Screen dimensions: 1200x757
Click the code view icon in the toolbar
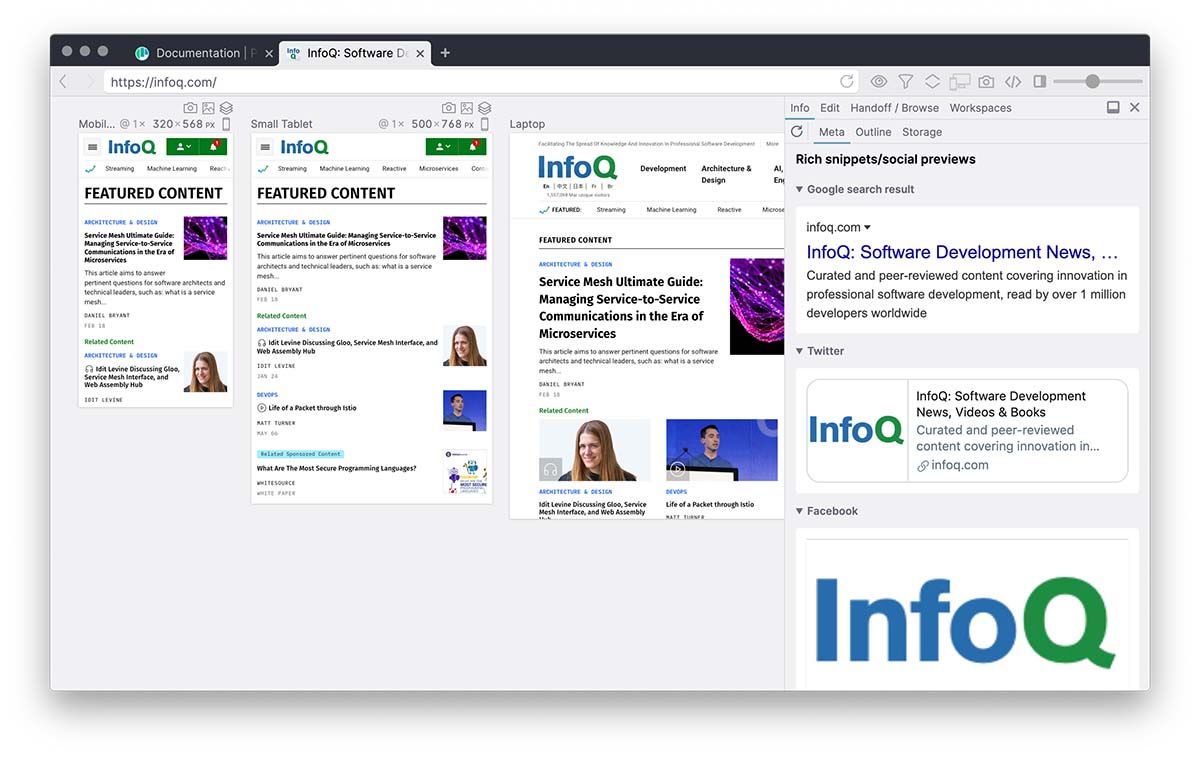point(1013,81)
